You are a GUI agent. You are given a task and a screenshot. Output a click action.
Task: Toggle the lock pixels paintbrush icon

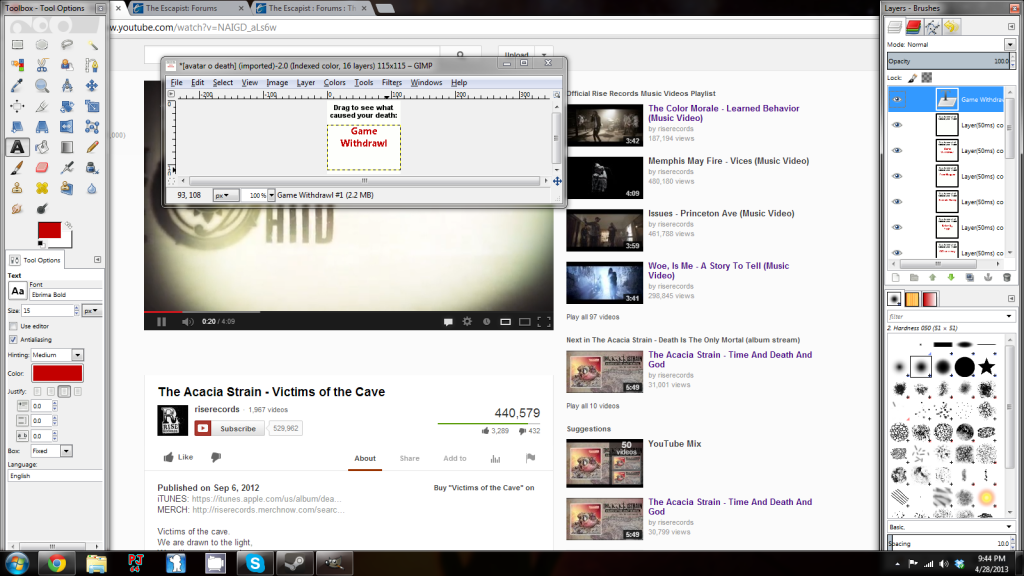point(913,78)
